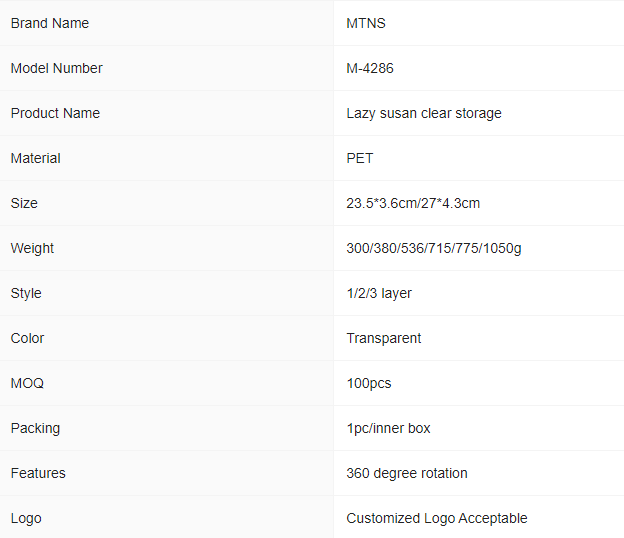Select the 100pcs MOQ value
This screenshot has height=538, width=624.
click(x=369, y=383)
